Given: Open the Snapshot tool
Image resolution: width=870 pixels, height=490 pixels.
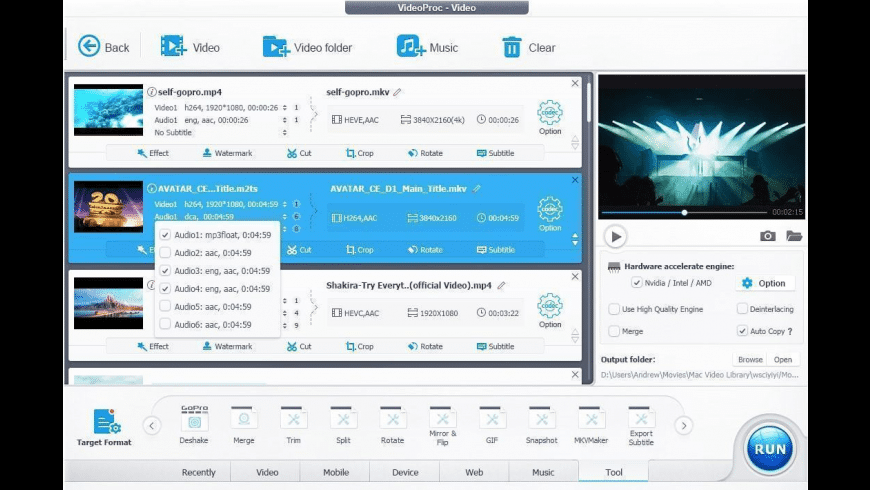Looking at the screenshot, I should tap(542, 425).
